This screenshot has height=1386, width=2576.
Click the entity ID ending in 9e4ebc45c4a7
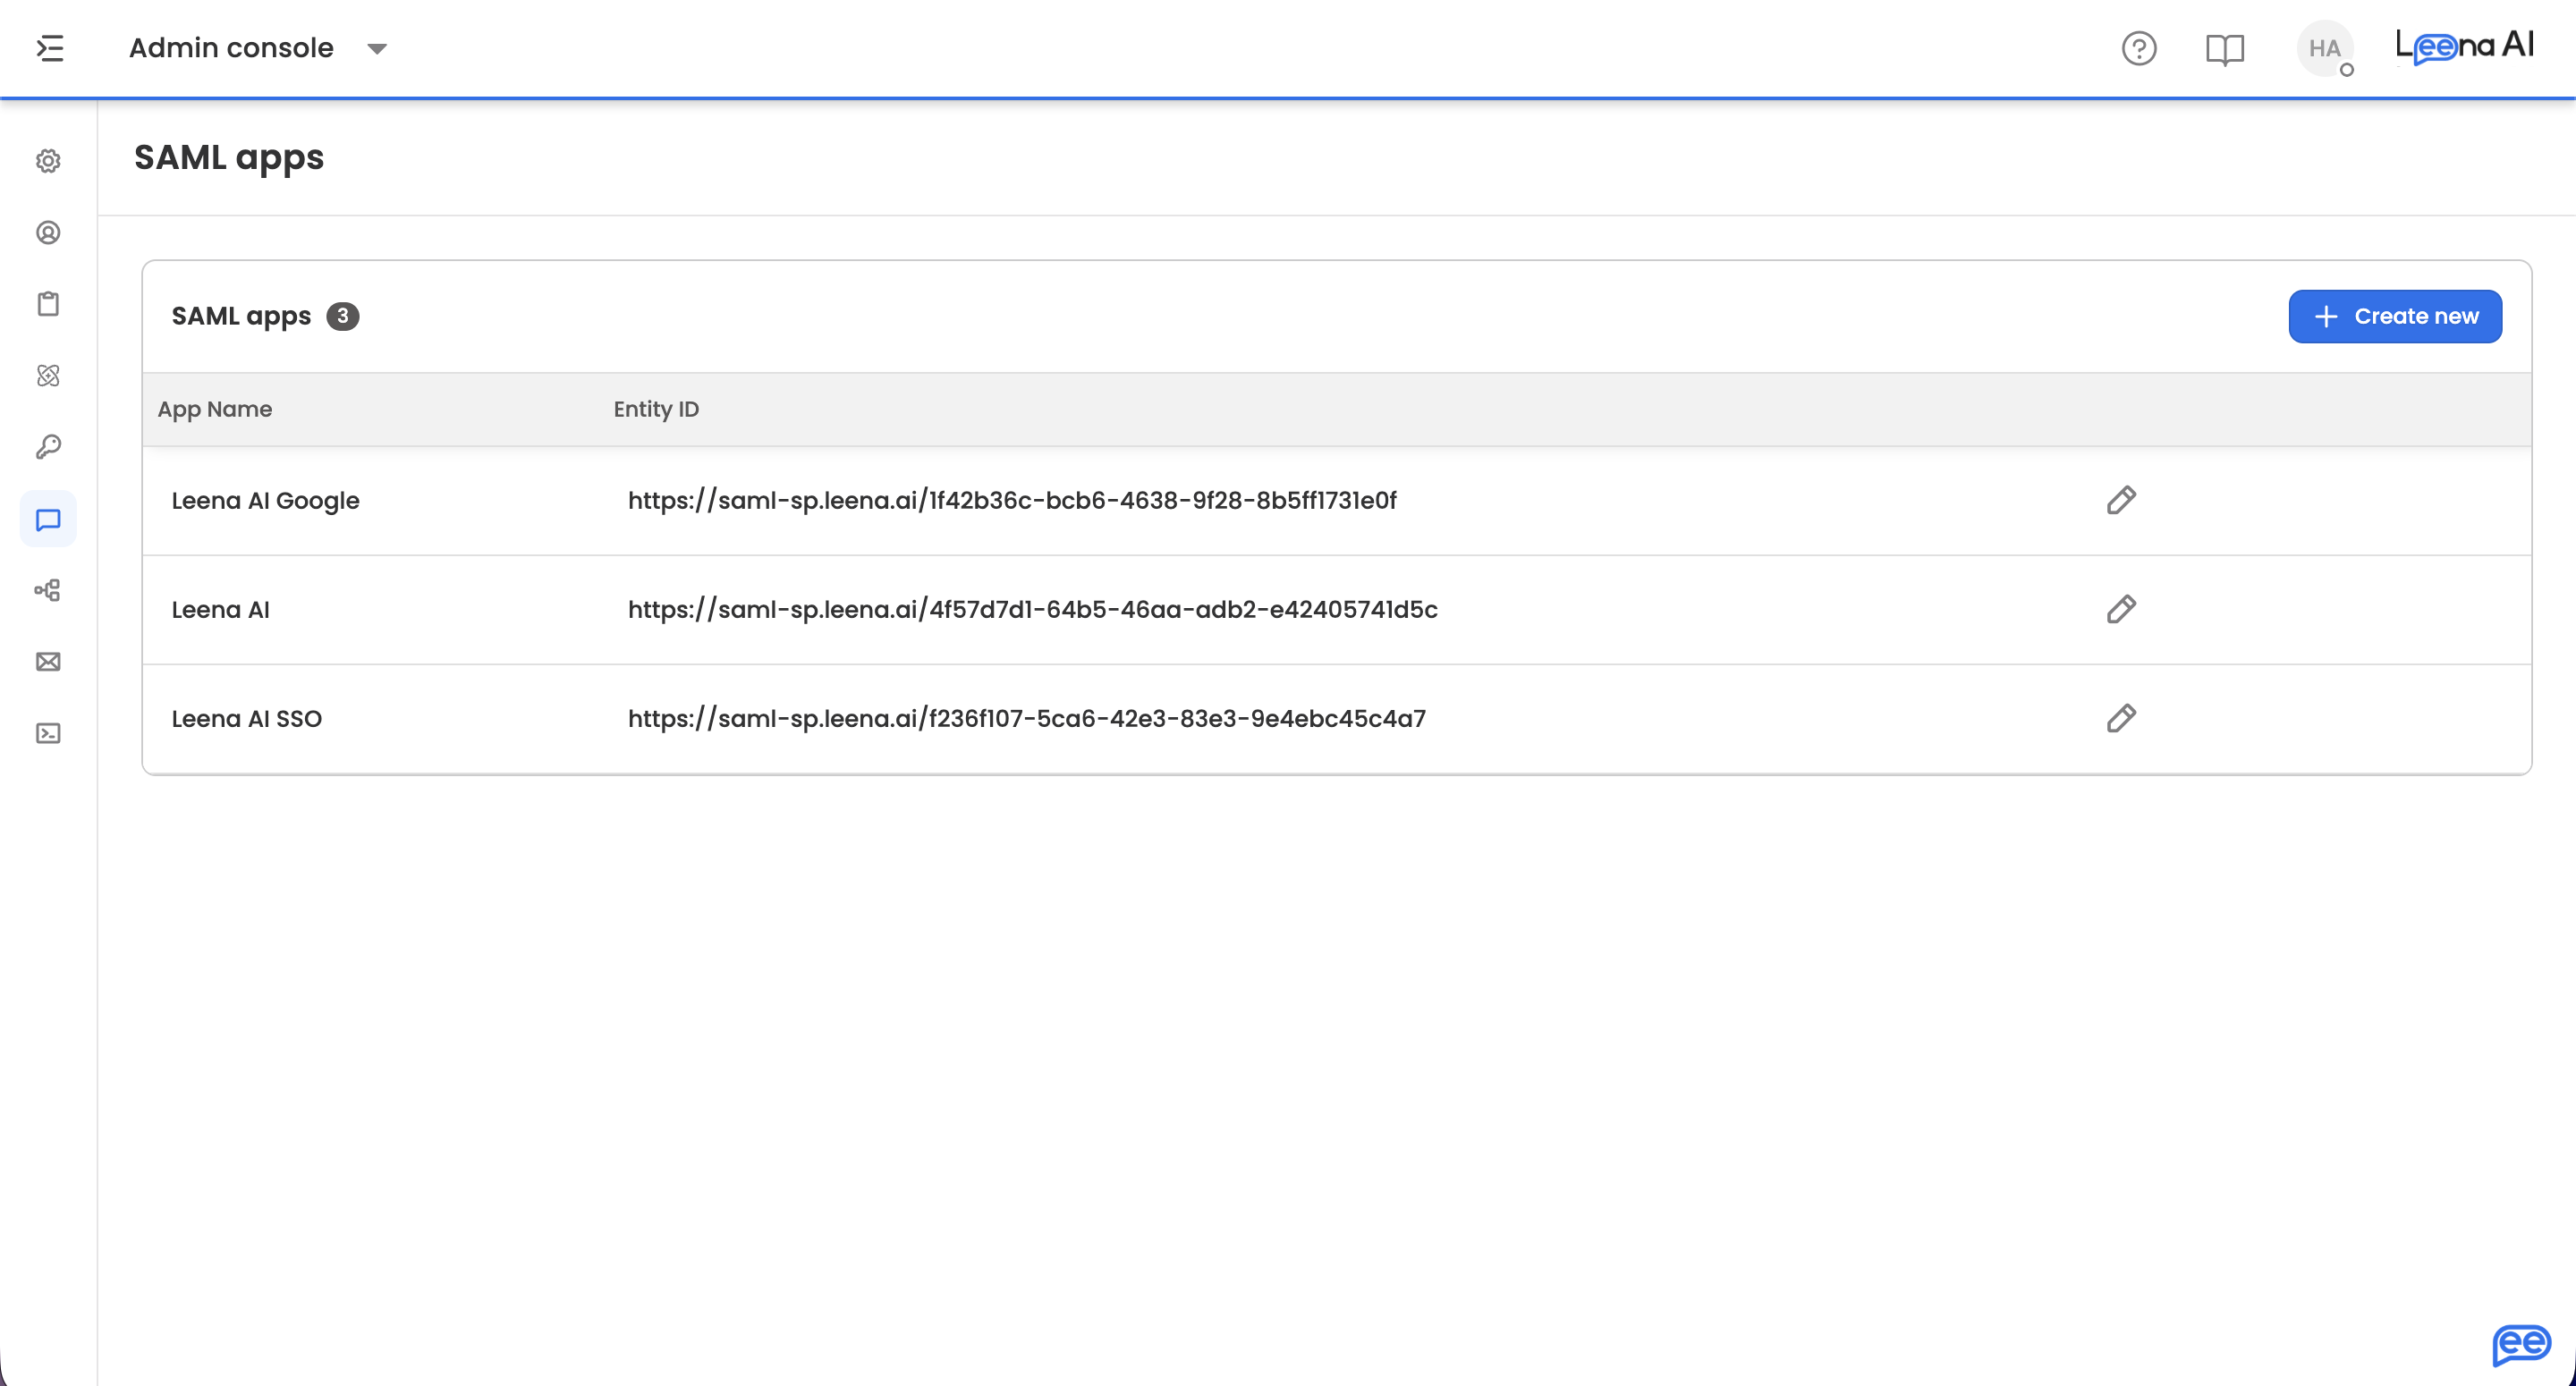pos(1027,719)
